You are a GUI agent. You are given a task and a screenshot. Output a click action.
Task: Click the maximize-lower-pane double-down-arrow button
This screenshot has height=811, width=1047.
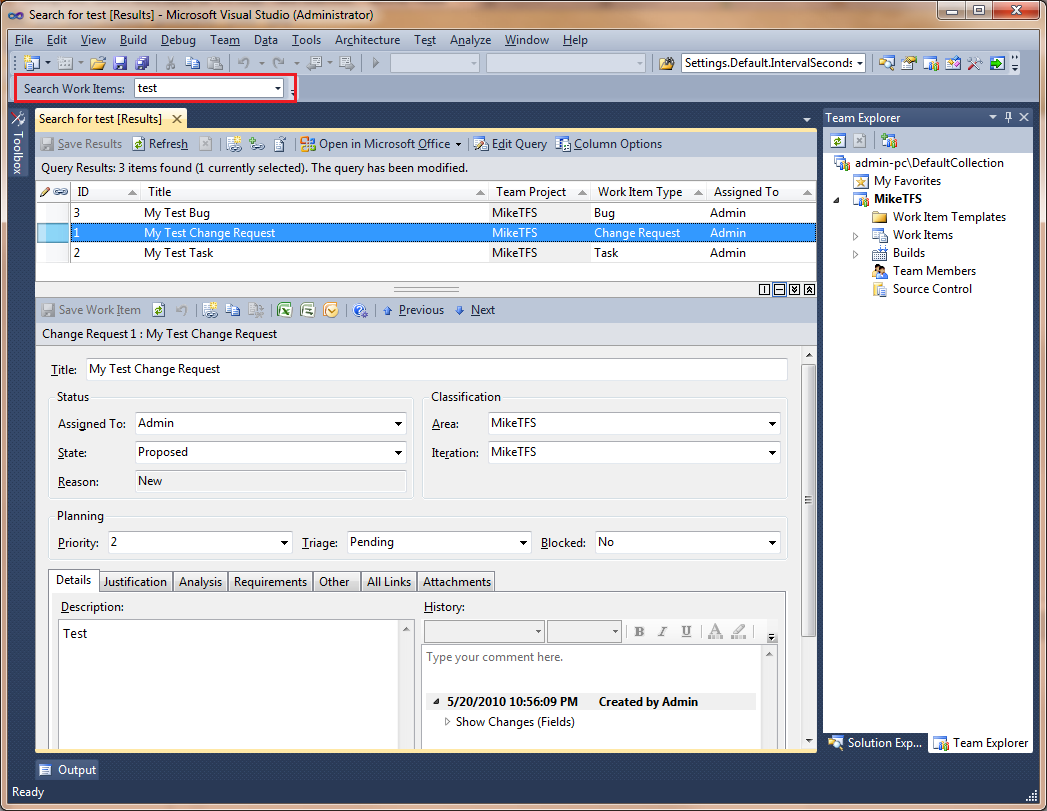pyautogui.click(x=794, y=290)
